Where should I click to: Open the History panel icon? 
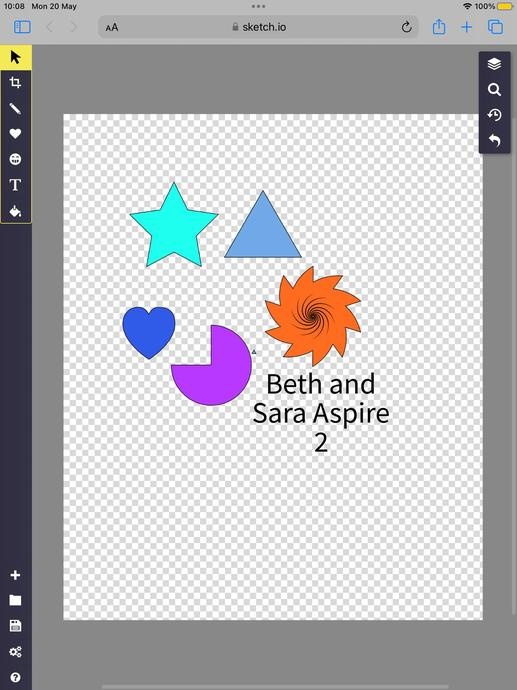tap(495, 115)
